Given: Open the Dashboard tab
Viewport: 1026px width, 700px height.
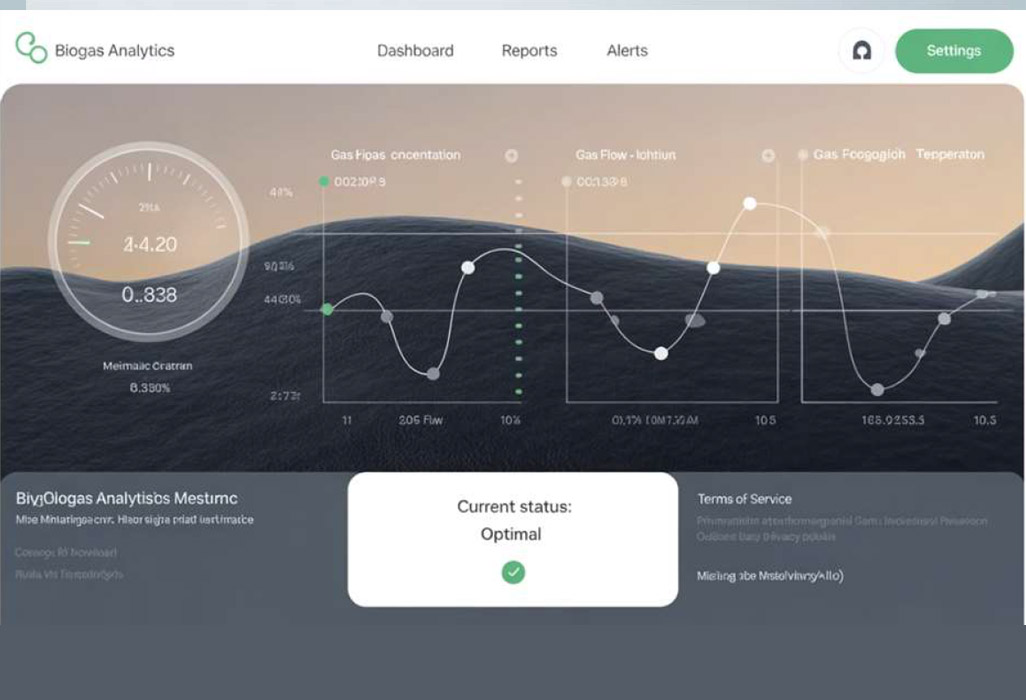Looking at the screenshot, I should (x=415, y=51).
